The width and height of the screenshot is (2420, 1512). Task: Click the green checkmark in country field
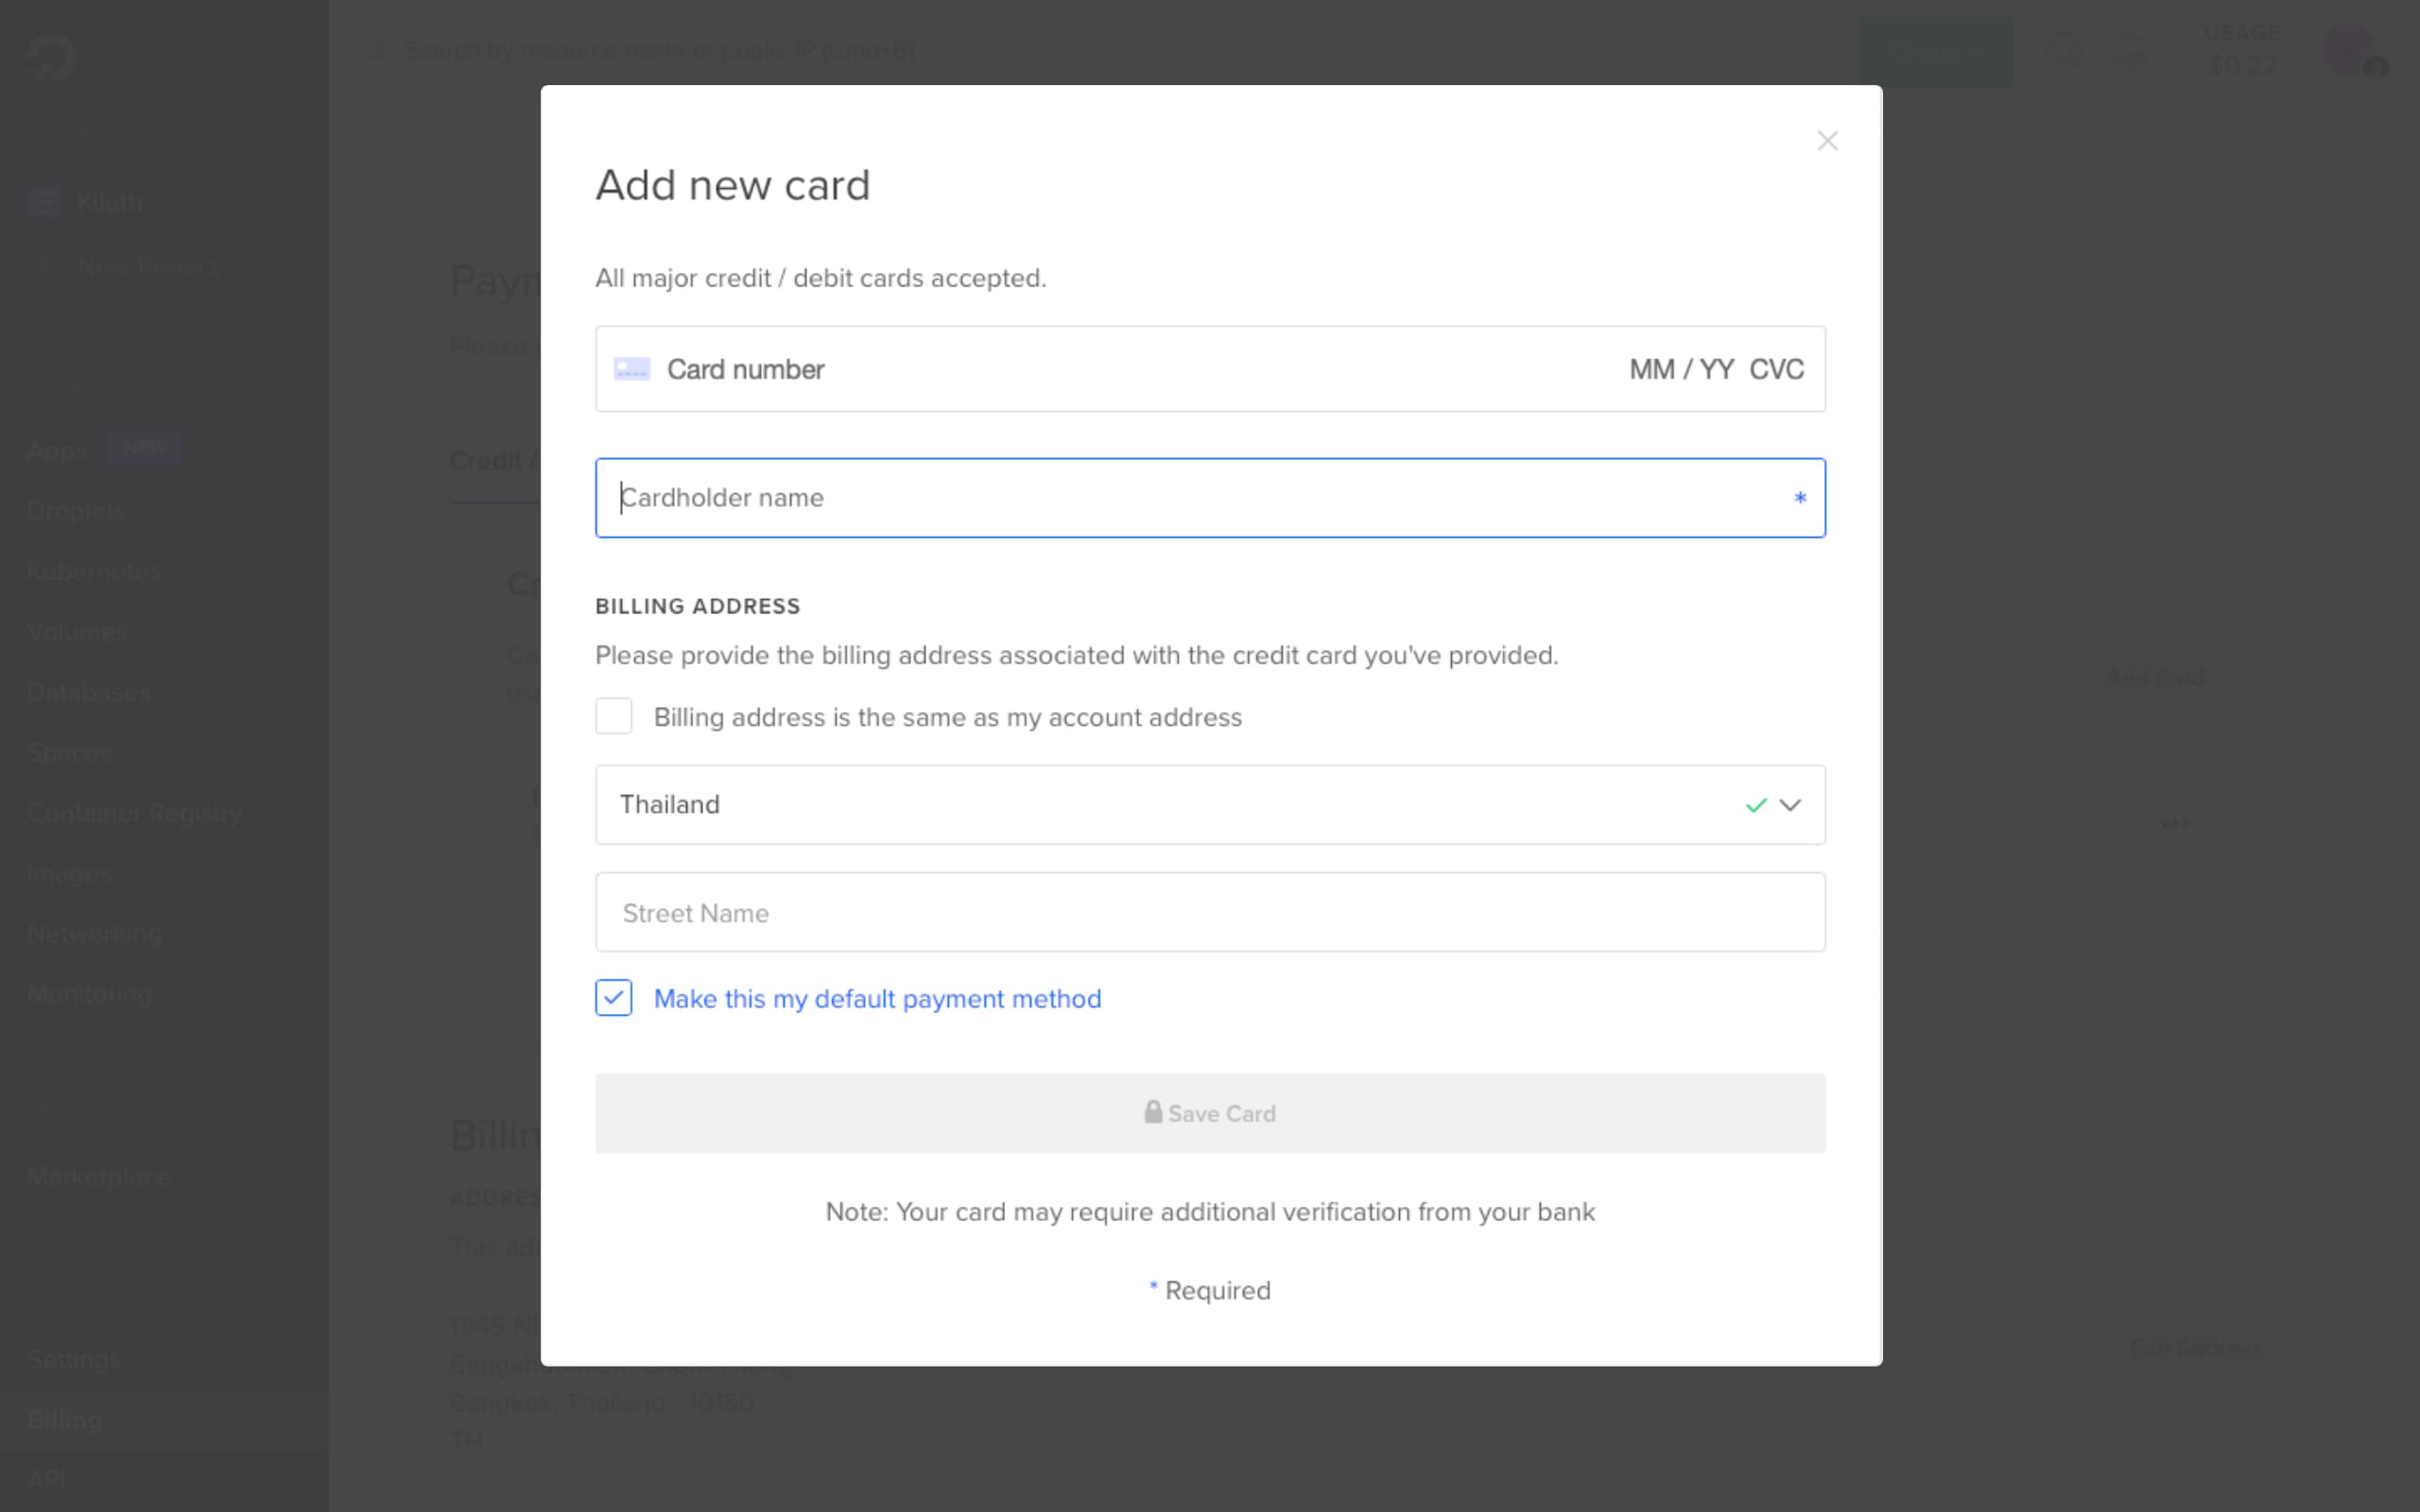(x=1756, y=805)
